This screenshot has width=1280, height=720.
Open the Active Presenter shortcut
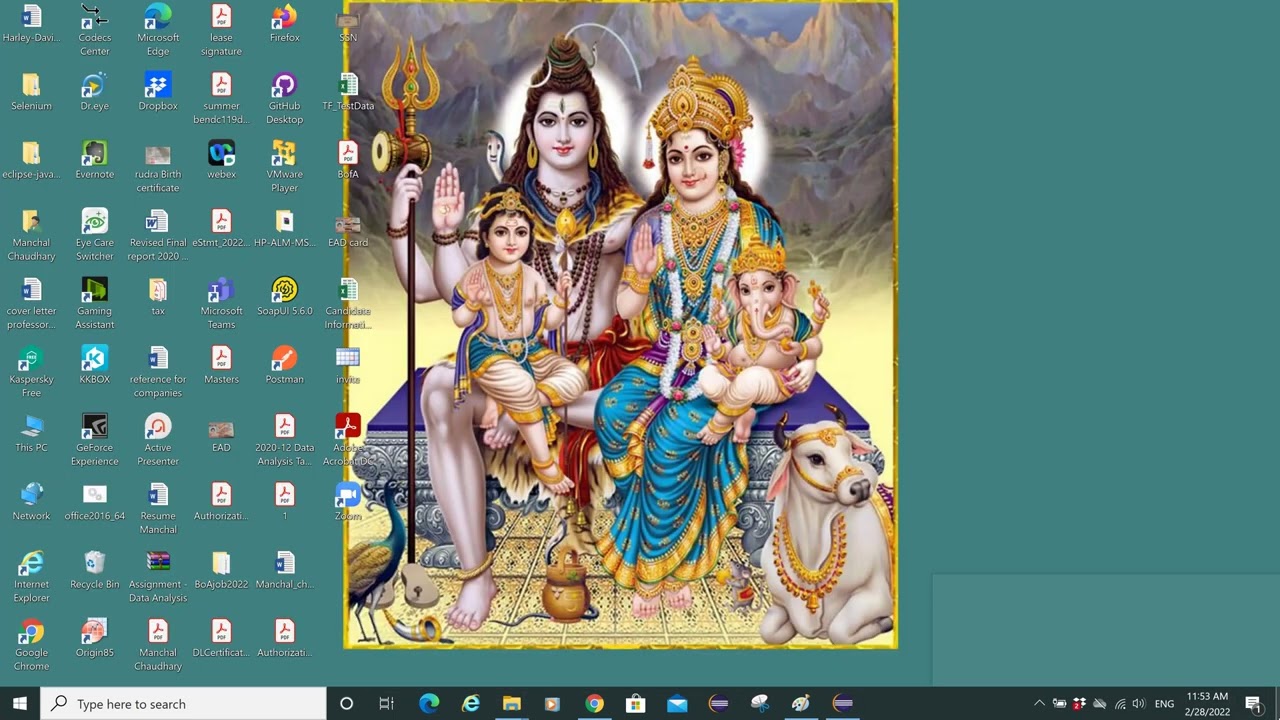[x=158, y=440]
